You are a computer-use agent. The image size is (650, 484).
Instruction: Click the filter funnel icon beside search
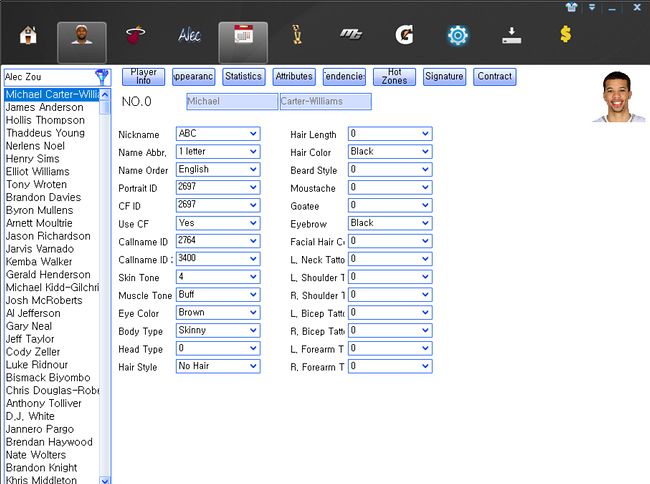[102, 76]
